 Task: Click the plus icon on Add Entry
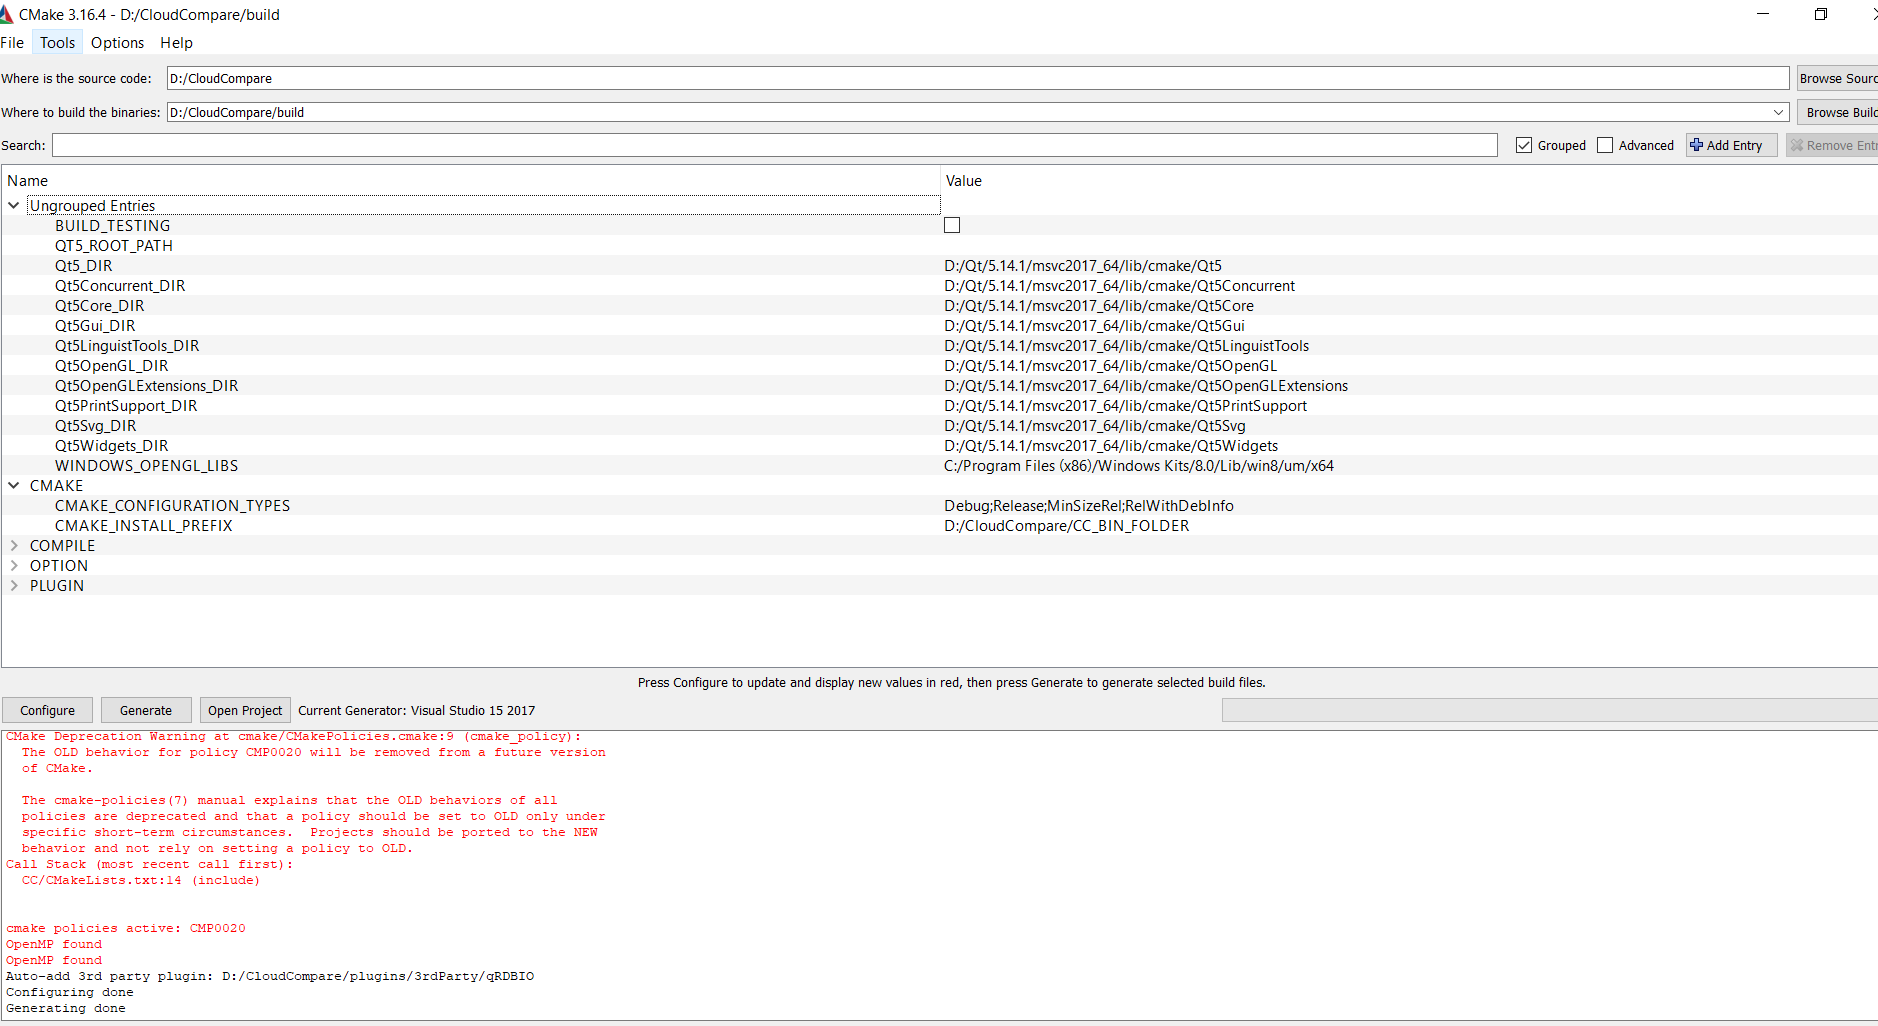(1696, 145)
